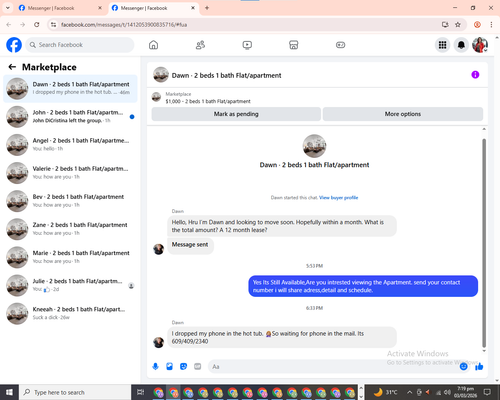Click More options button
Screen dimensions: 500x400
[403, 114]
